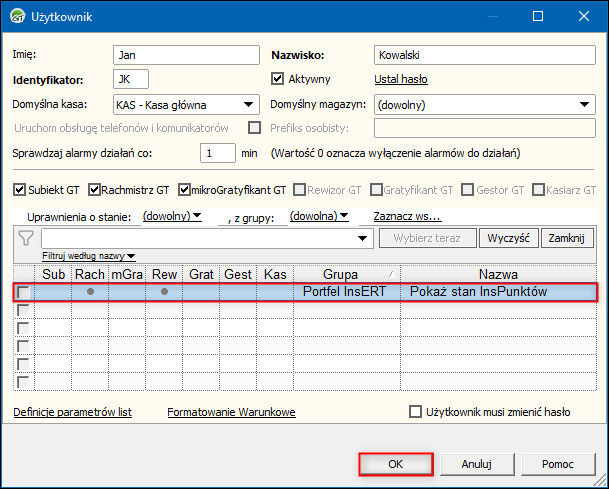Click the application icon in title bar
Screen dimensions: 609x489
click(17, 17)
